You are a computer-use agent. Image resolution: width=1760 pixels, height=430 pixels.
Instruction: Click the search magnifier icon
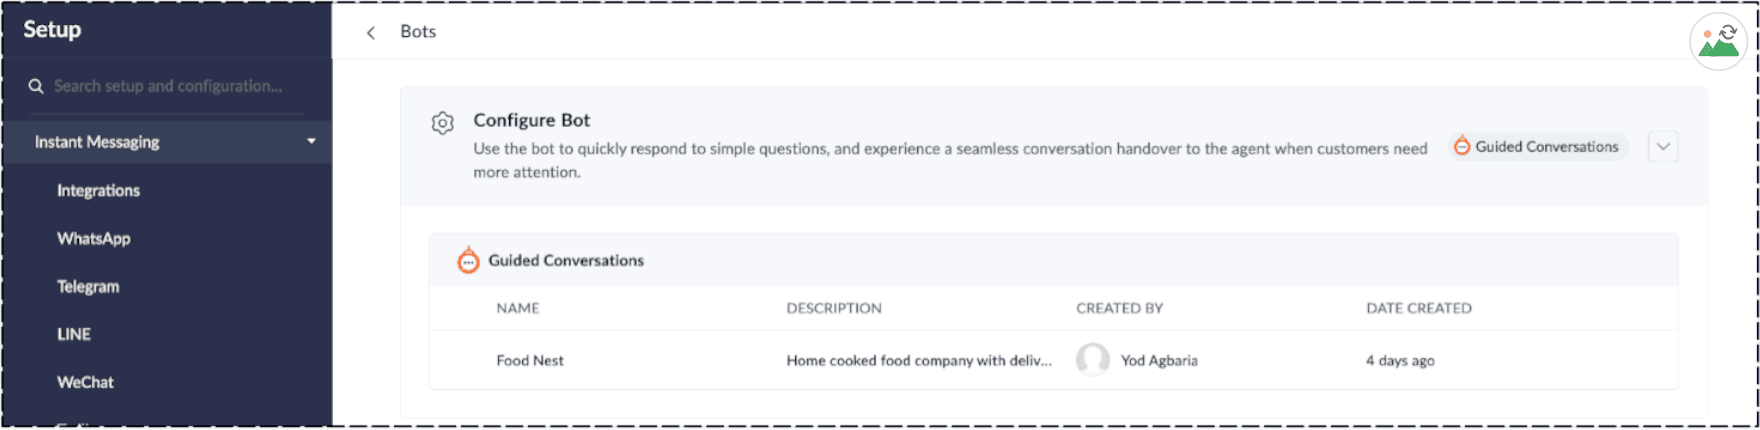tap(36, 87)
